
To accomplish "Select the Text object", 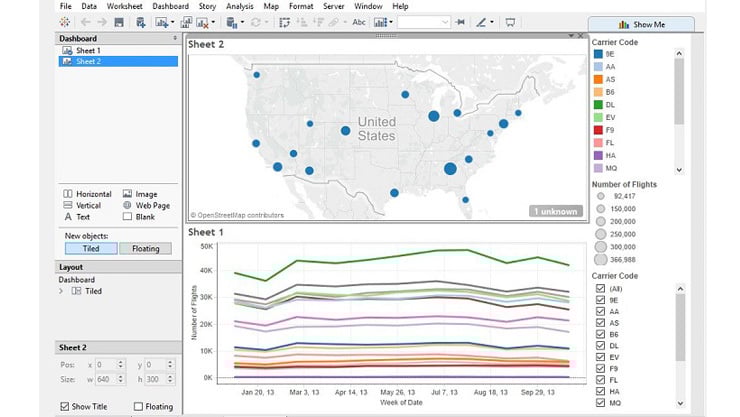I will pos(76,217).
